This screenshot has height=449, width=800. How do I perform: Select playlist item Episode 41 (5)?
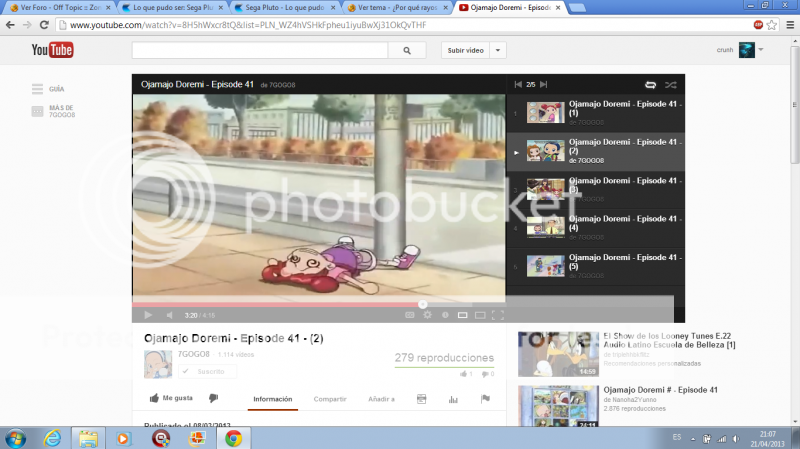[x=595, y=266]
